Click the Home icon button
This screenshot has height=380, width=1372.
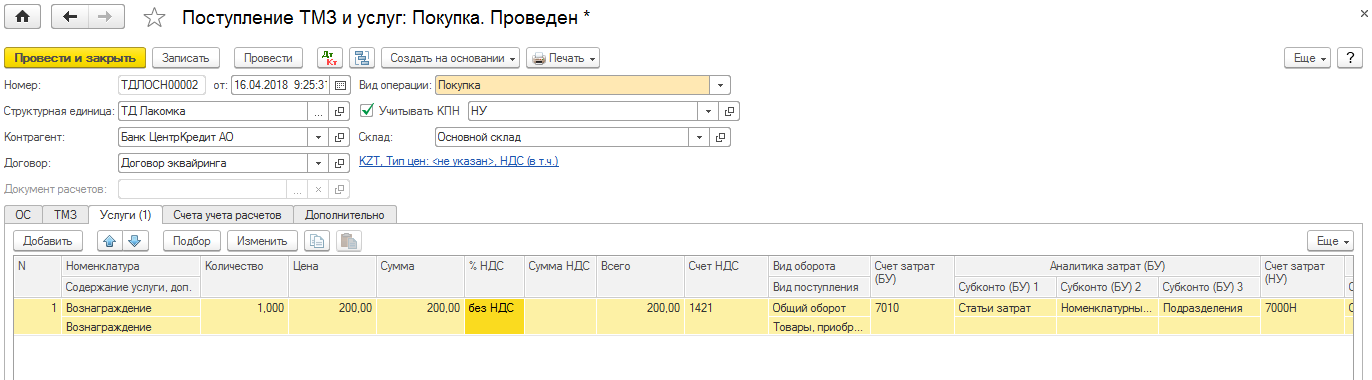coord(23,17)
